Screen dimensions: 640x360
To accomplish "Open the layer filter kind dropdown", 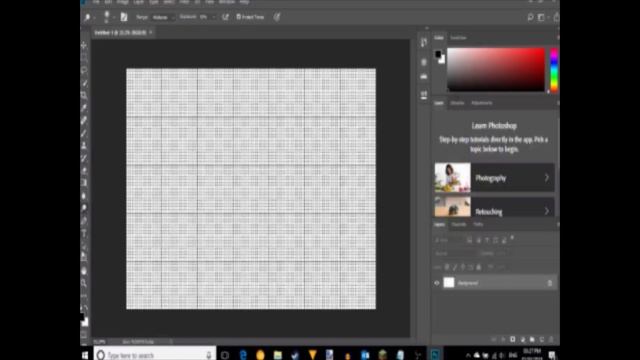I will pyautogui.click(x=449, y=240).
